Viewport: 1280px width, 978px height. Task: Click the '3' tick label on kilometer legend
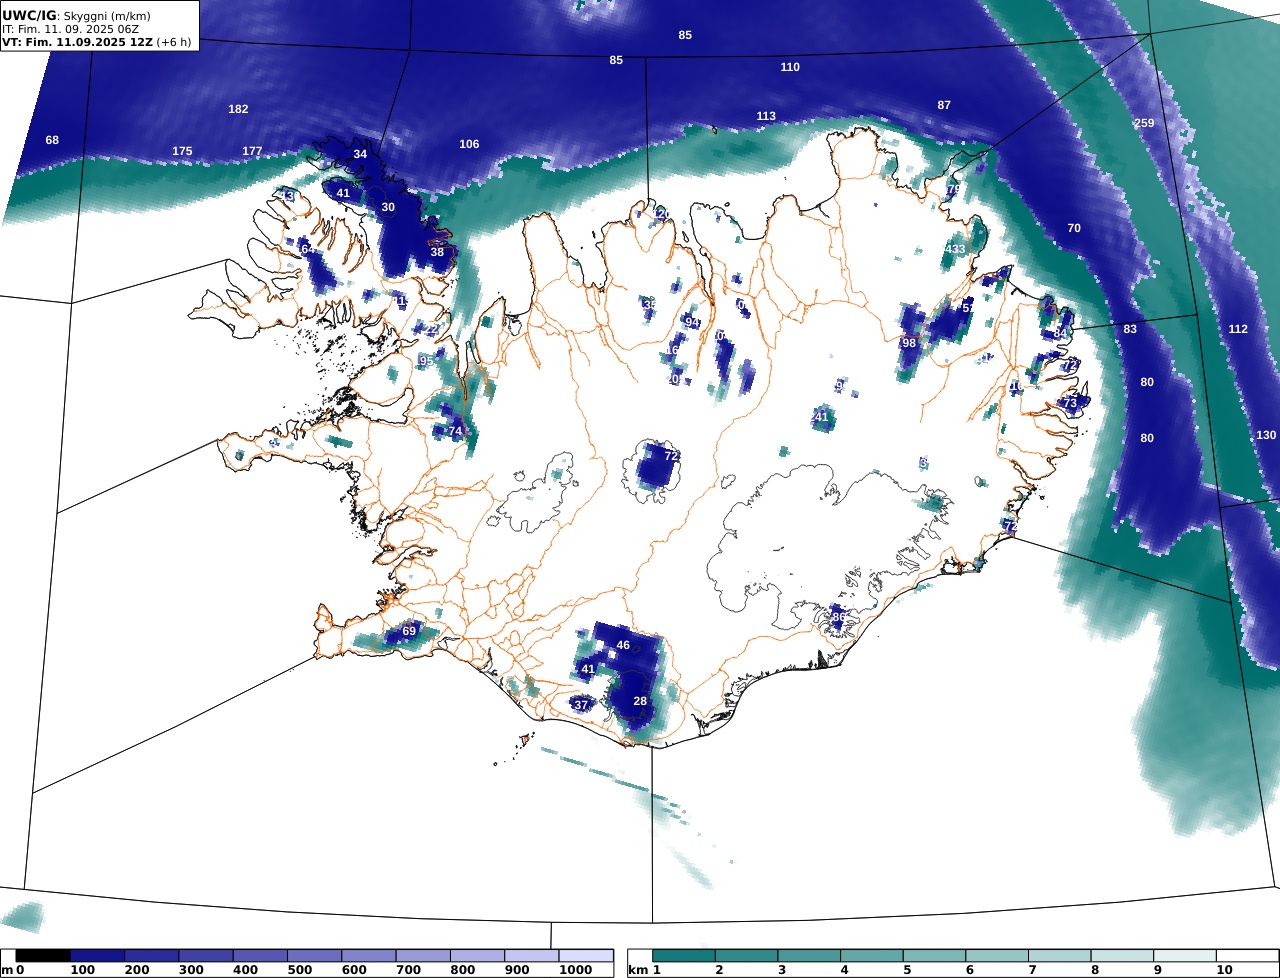click(781, 970)
